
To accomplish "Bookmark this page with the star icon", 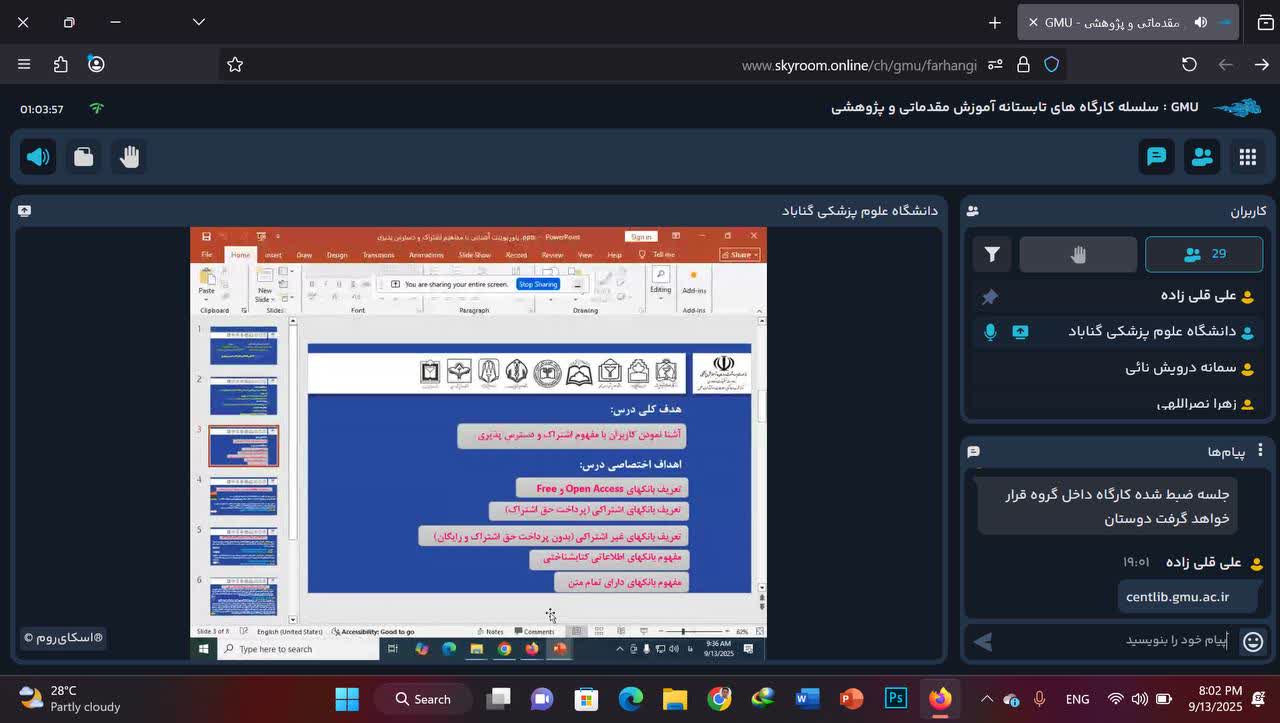I will (235, 64).
